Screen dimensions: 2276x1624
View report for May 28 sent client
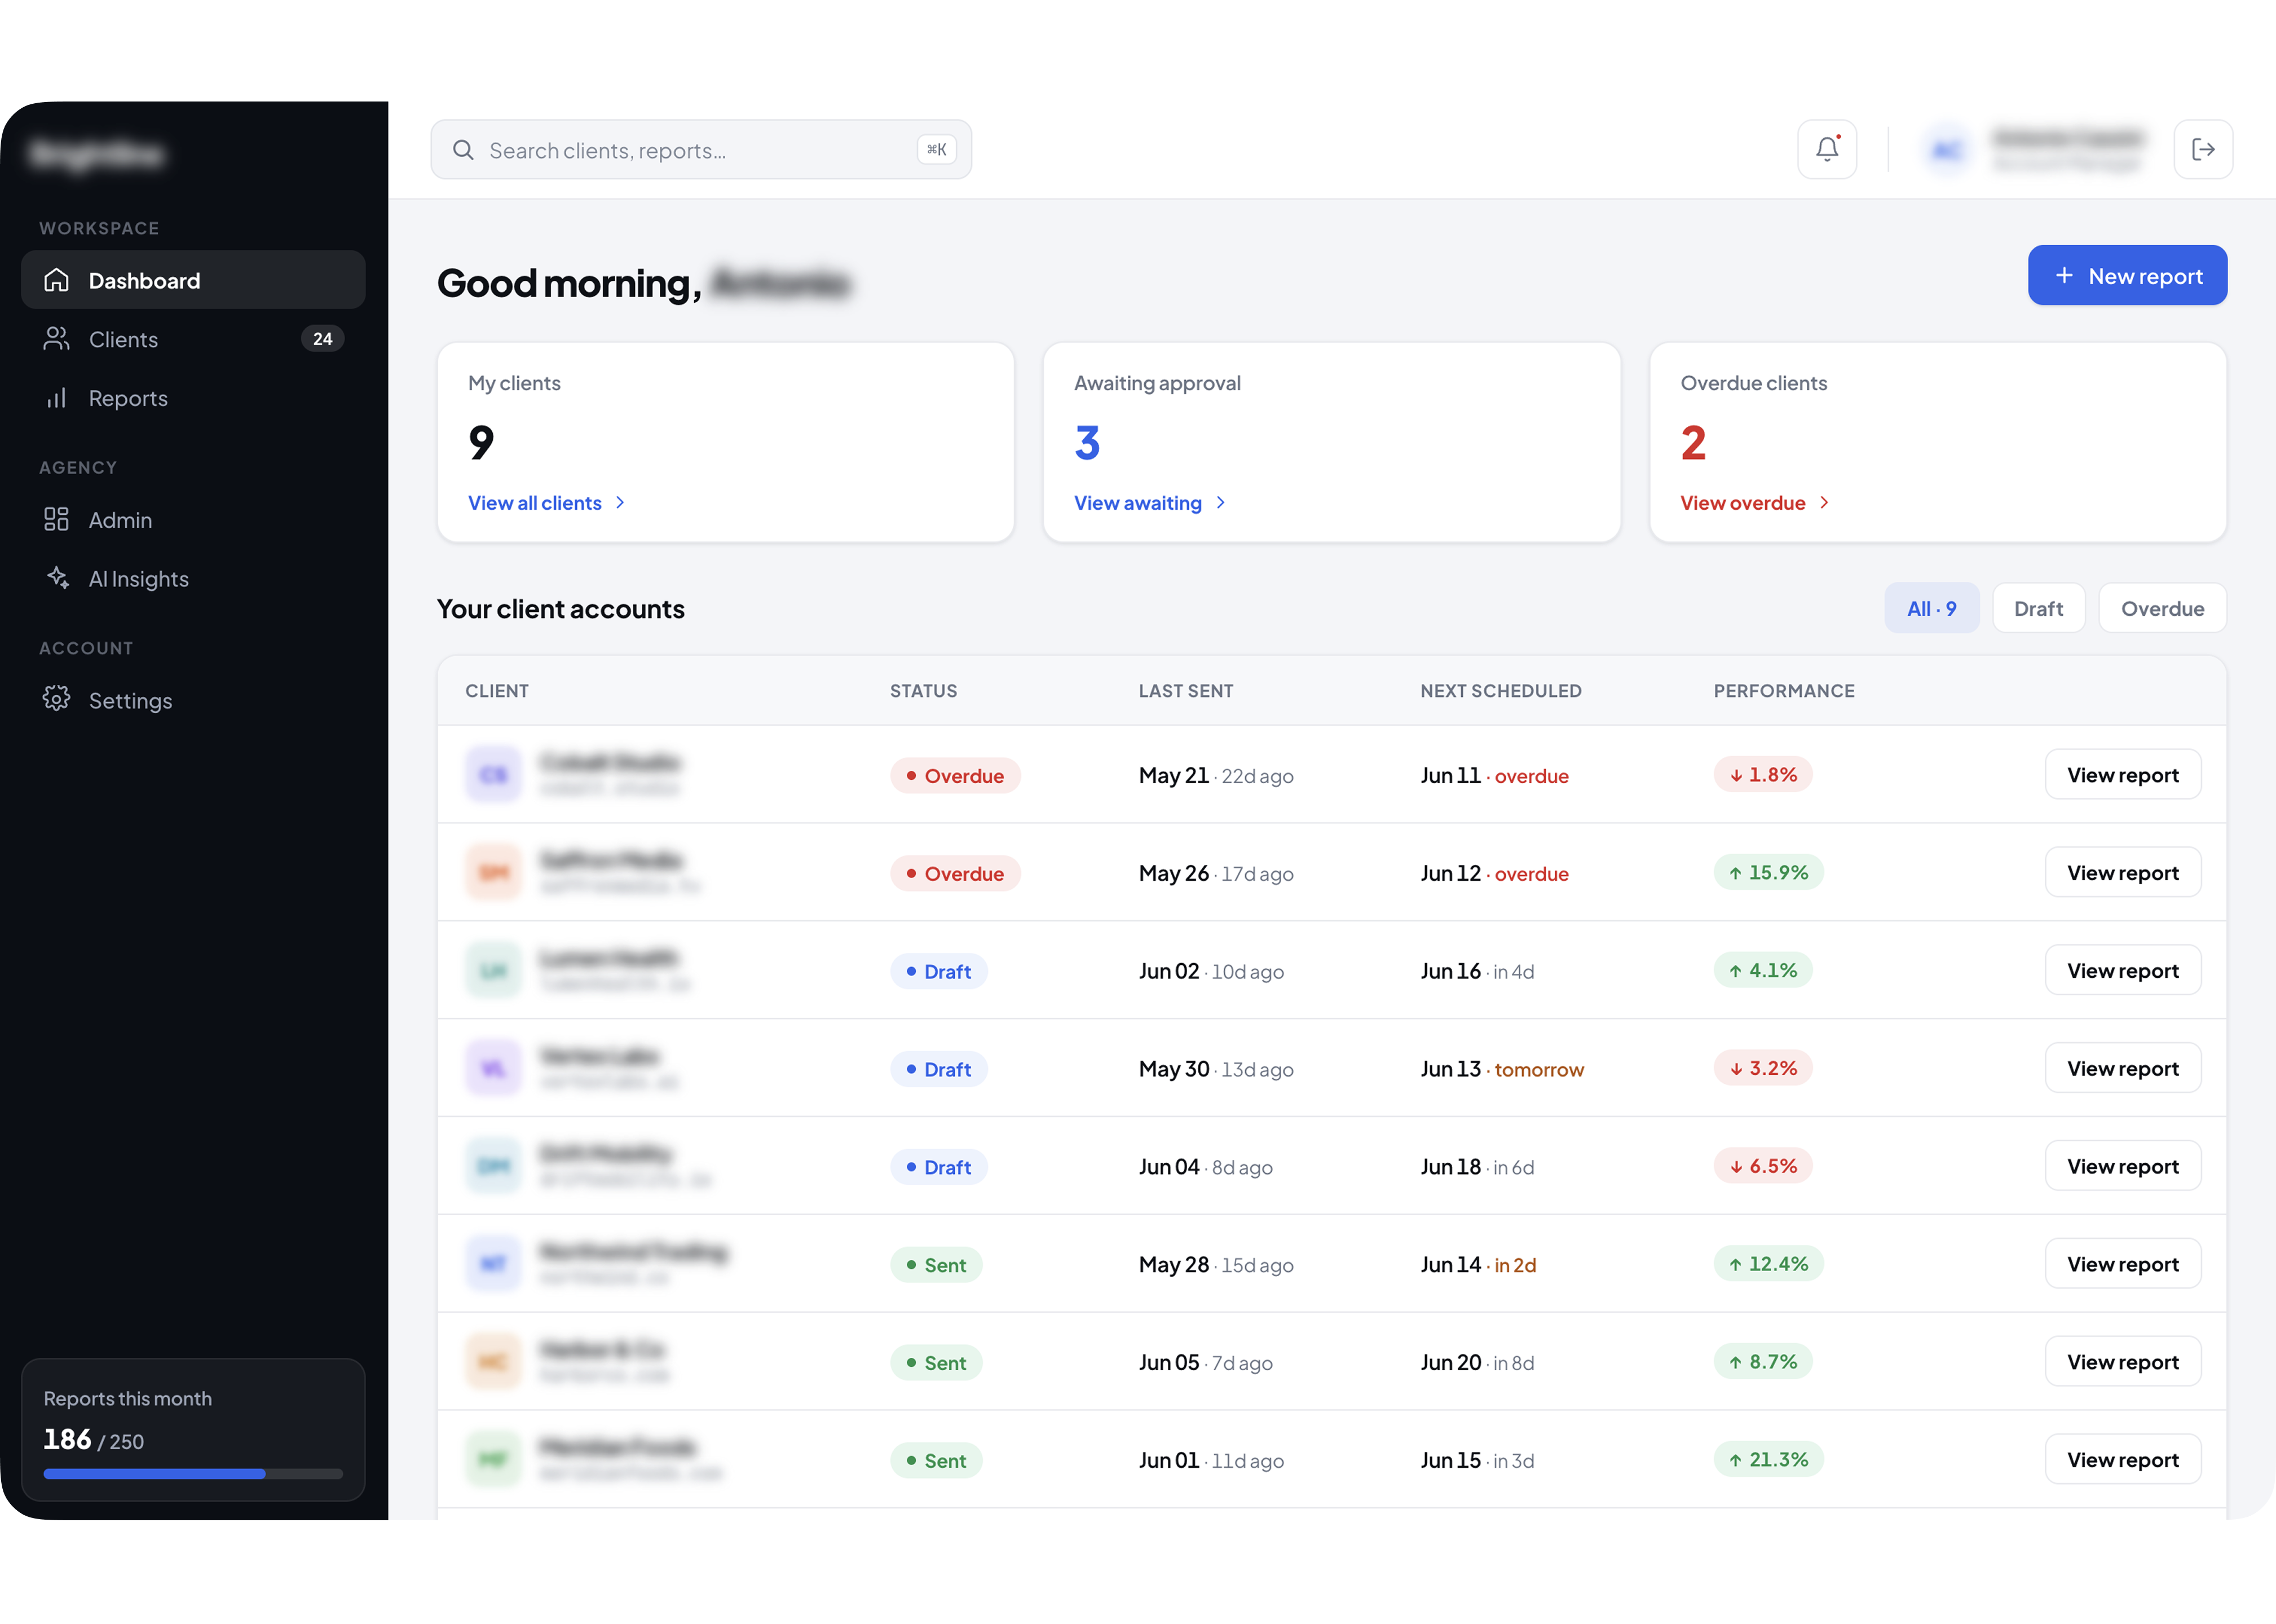coord(2122,1264)
